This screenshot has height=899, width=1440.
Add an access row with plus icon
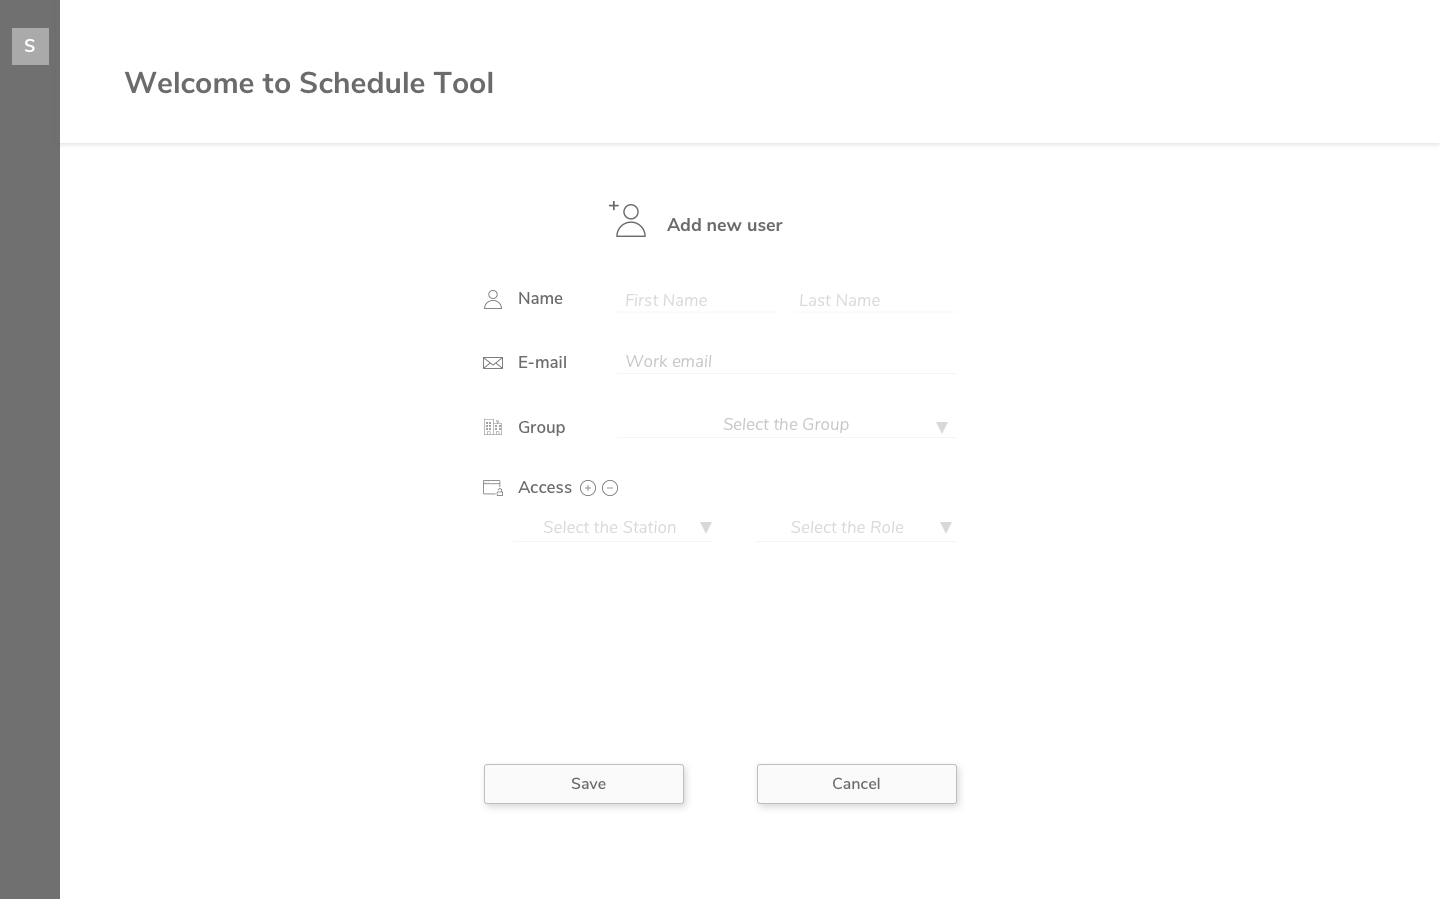point(588,488)
